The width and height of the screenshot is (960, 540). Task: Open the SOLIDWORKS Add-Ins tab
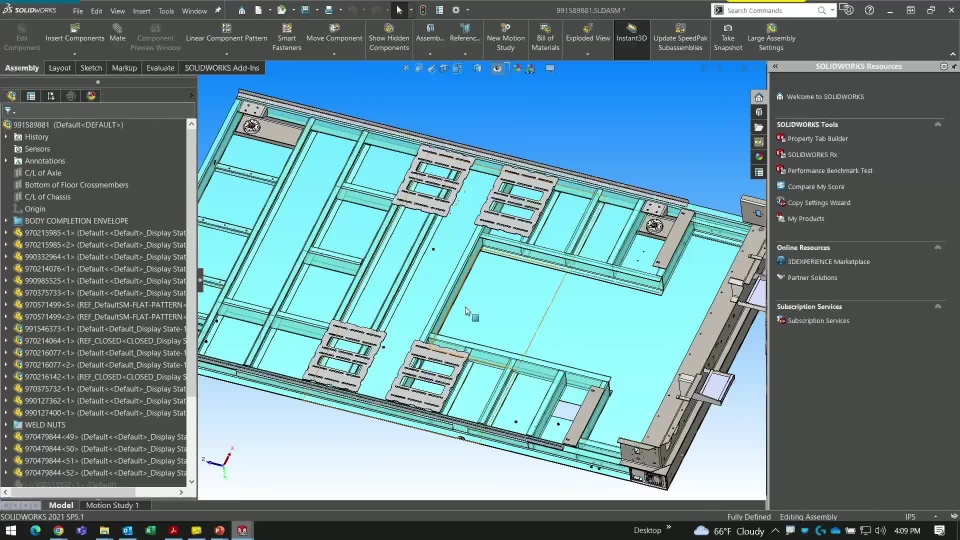pyautogui.click(x=222, y=68)
